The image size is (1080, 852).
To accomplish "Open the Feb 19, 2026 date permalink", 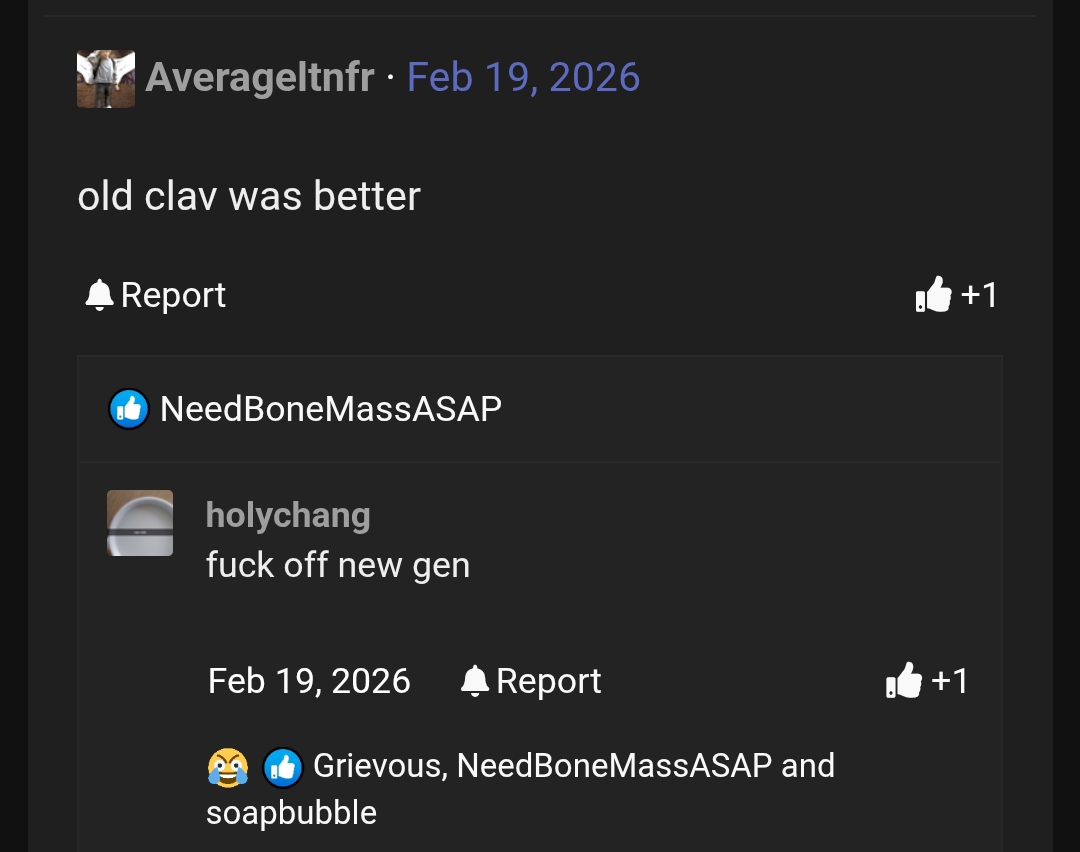I will point(523,76).
